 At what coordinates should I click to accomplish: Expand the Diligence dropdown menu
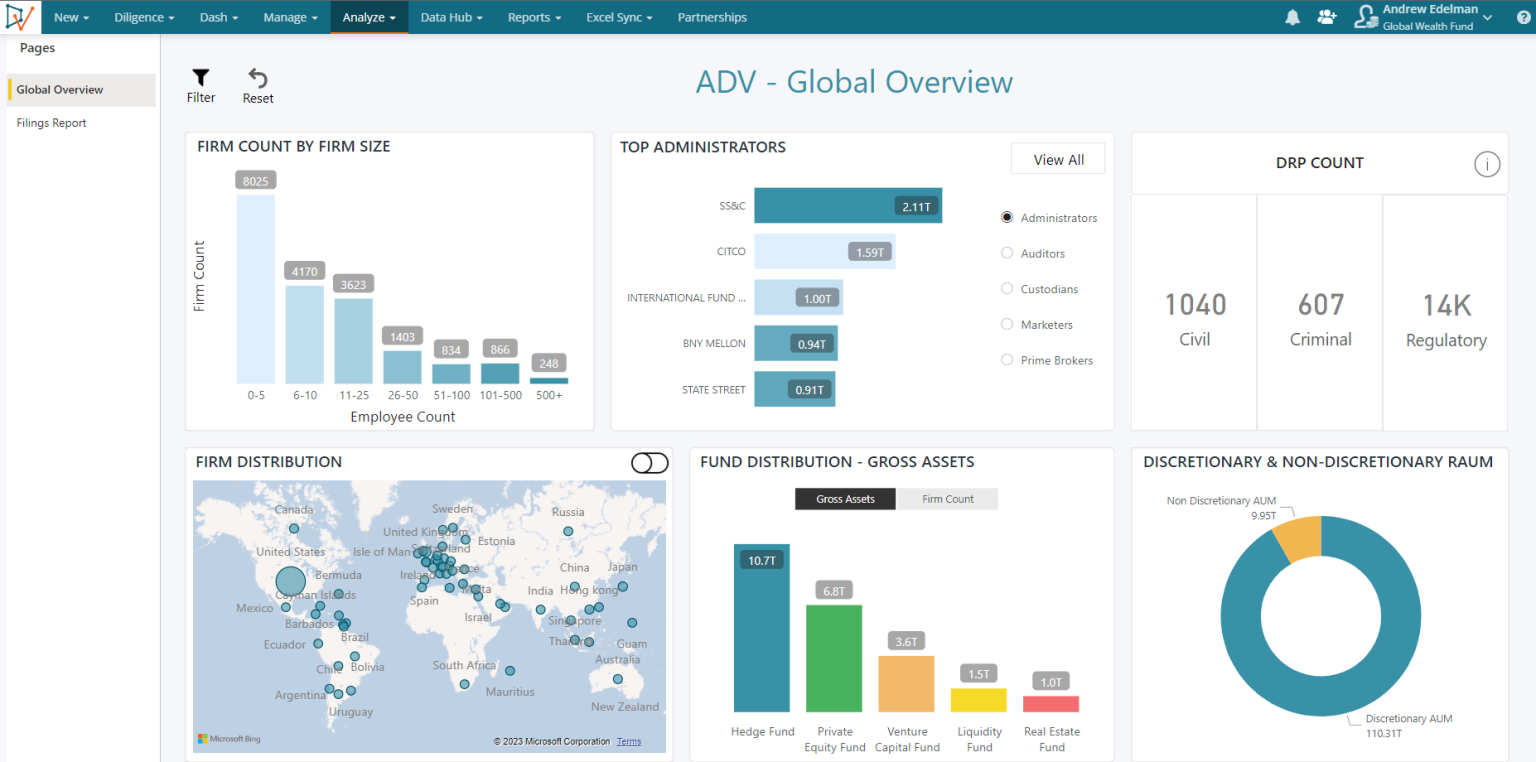point(144,17)
